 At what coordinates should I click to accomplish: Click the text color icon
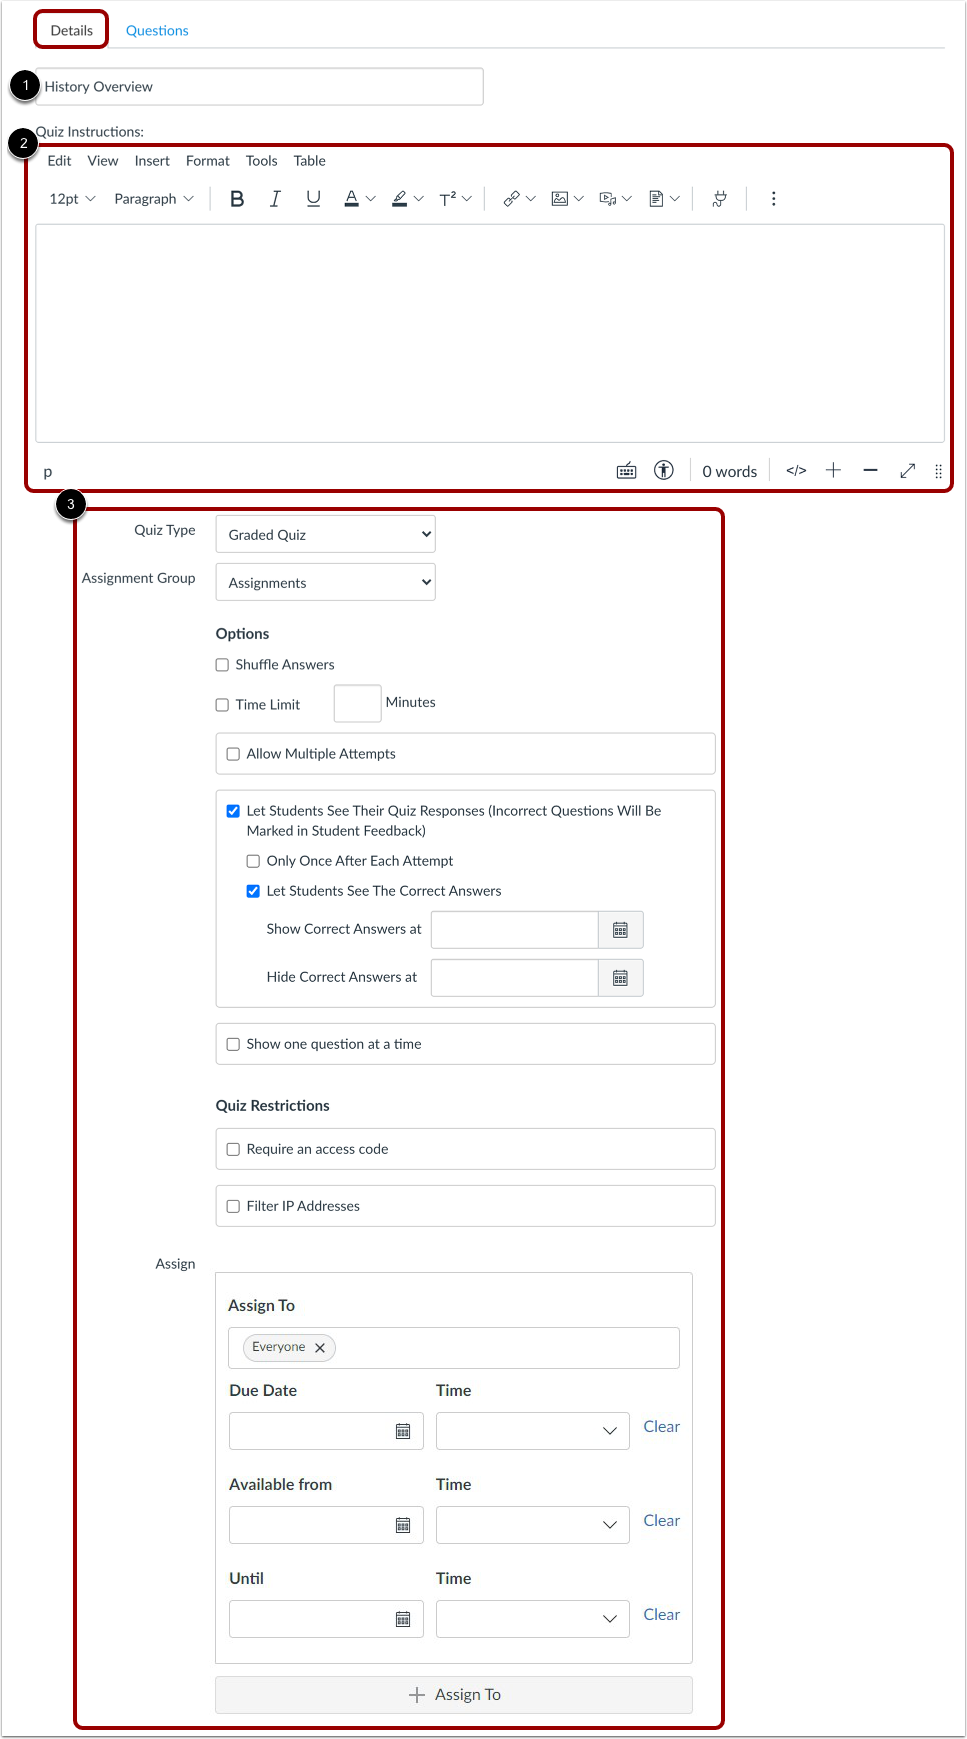click(351, 199)
